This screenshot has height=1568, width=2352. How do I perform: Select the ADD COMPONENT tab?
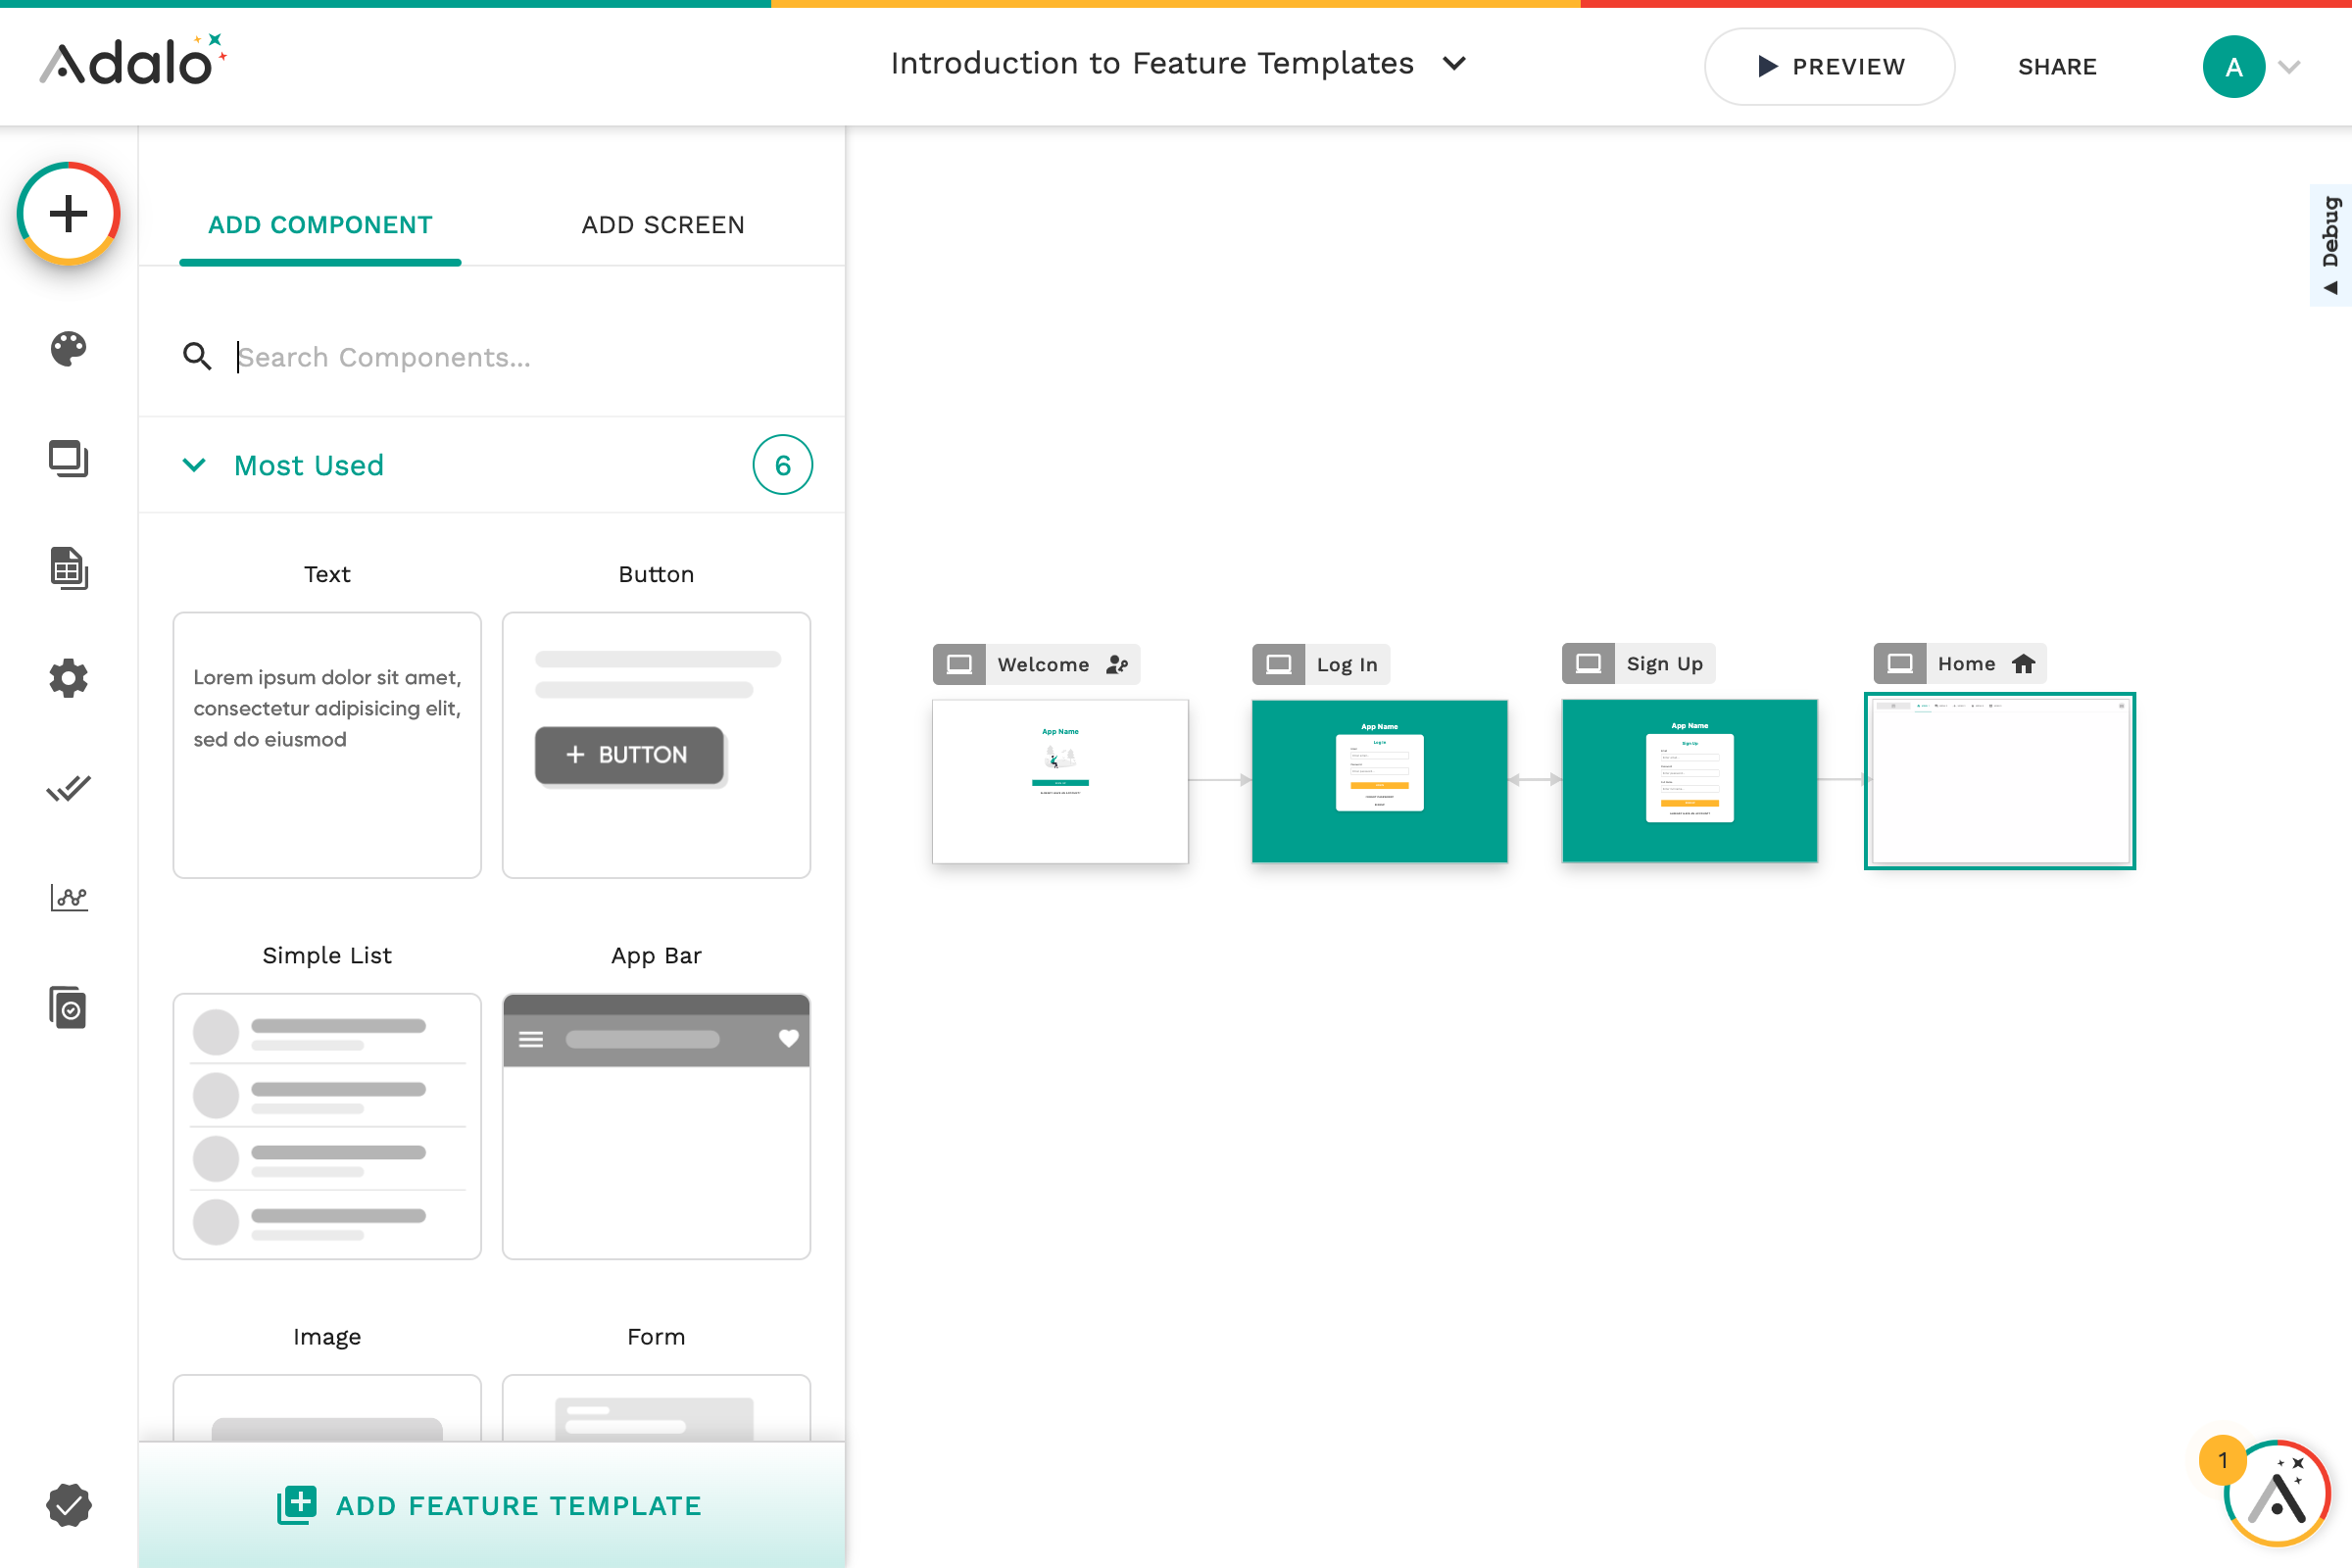[x=320, y=225]
